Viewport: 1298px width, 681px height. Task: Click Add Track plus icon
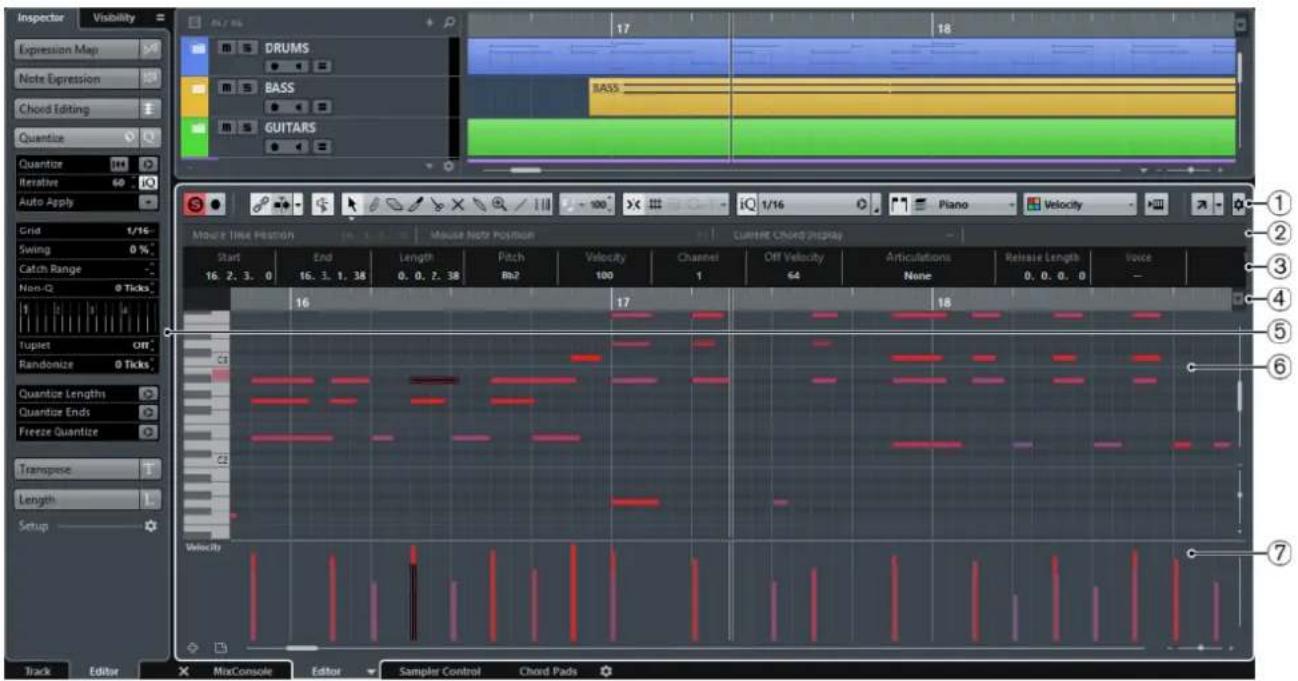[430, 21]
